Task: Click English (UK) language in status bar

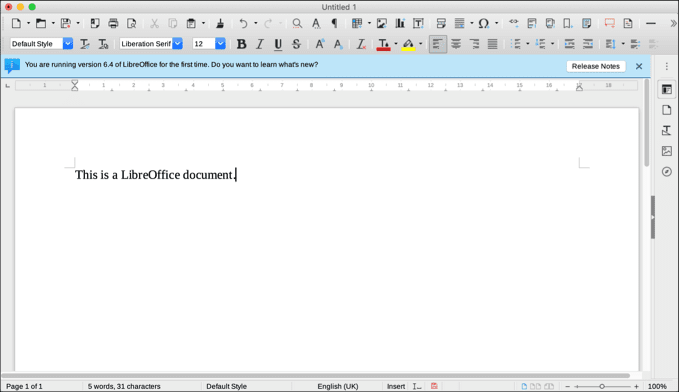Action: tap(338, 386)
